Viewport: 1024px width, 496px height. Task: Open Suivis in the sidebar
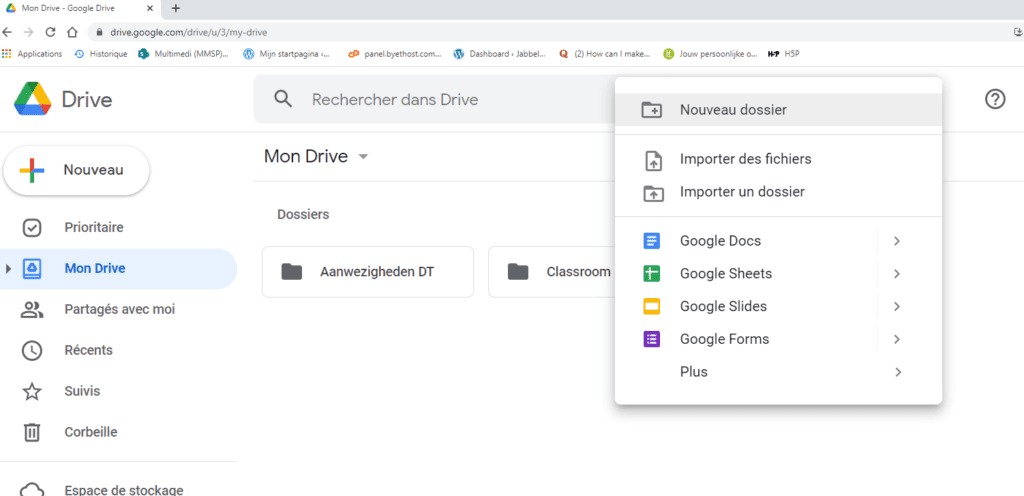118,392
